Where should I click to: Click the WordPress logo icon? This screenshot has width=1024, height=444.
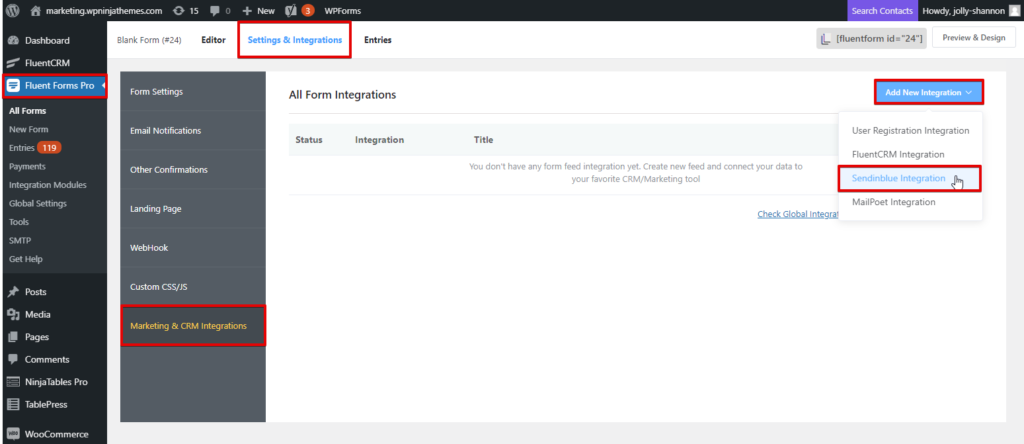[x=12, y=10]
